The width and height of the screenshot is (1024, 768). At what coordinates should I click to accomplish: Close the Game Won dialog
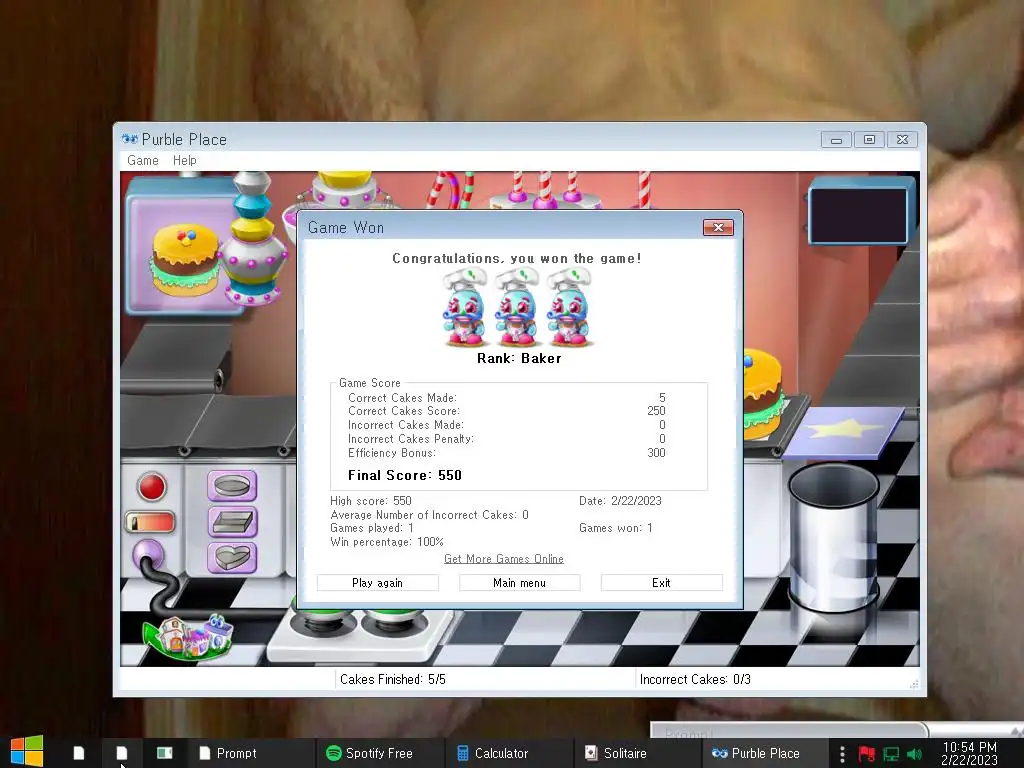pyautogui.click(x=718, y=227)
